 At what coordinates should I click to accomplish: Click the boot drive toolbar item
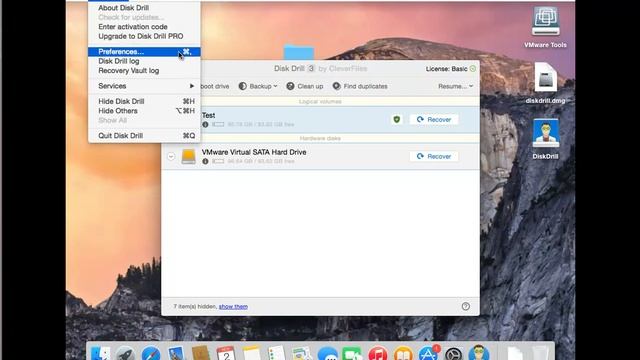[x=214, y=87]
